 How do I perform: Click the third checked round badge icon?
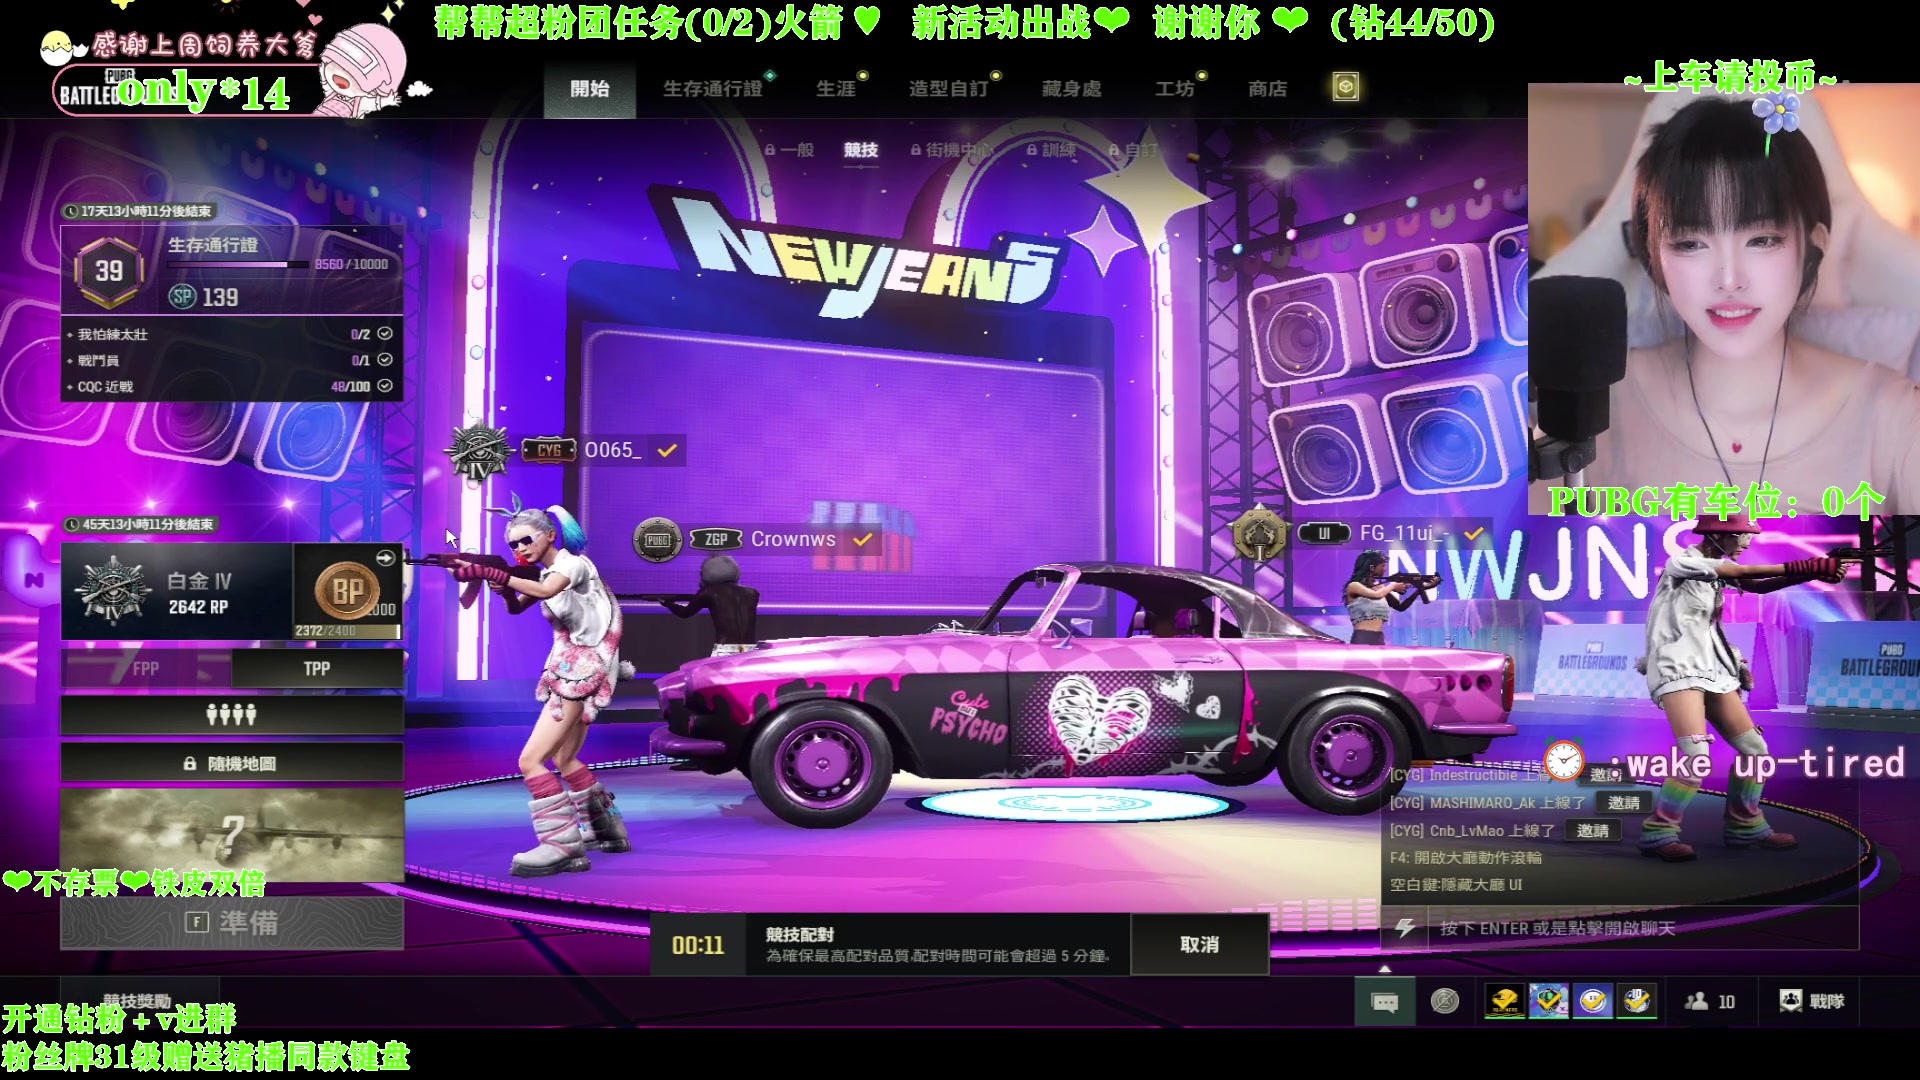[1593, 1000]
